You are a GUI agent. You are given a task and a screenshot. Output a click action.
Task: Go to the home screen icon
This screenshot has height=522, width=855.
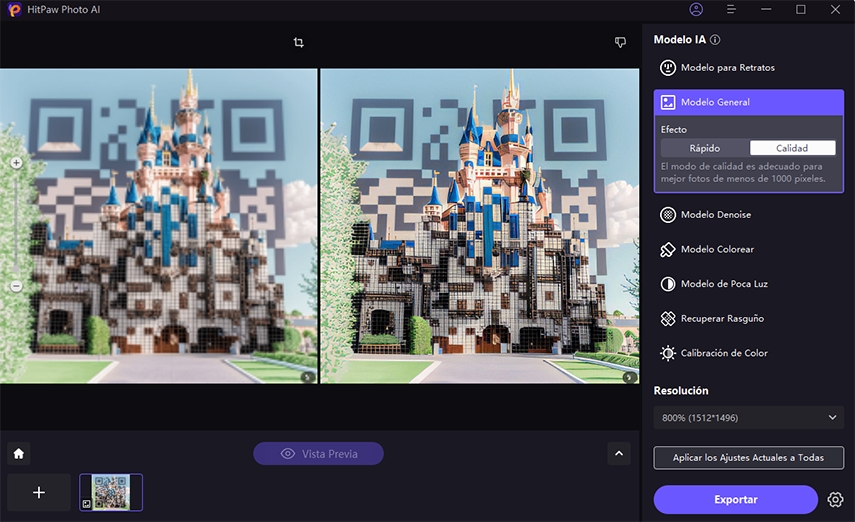19,453
